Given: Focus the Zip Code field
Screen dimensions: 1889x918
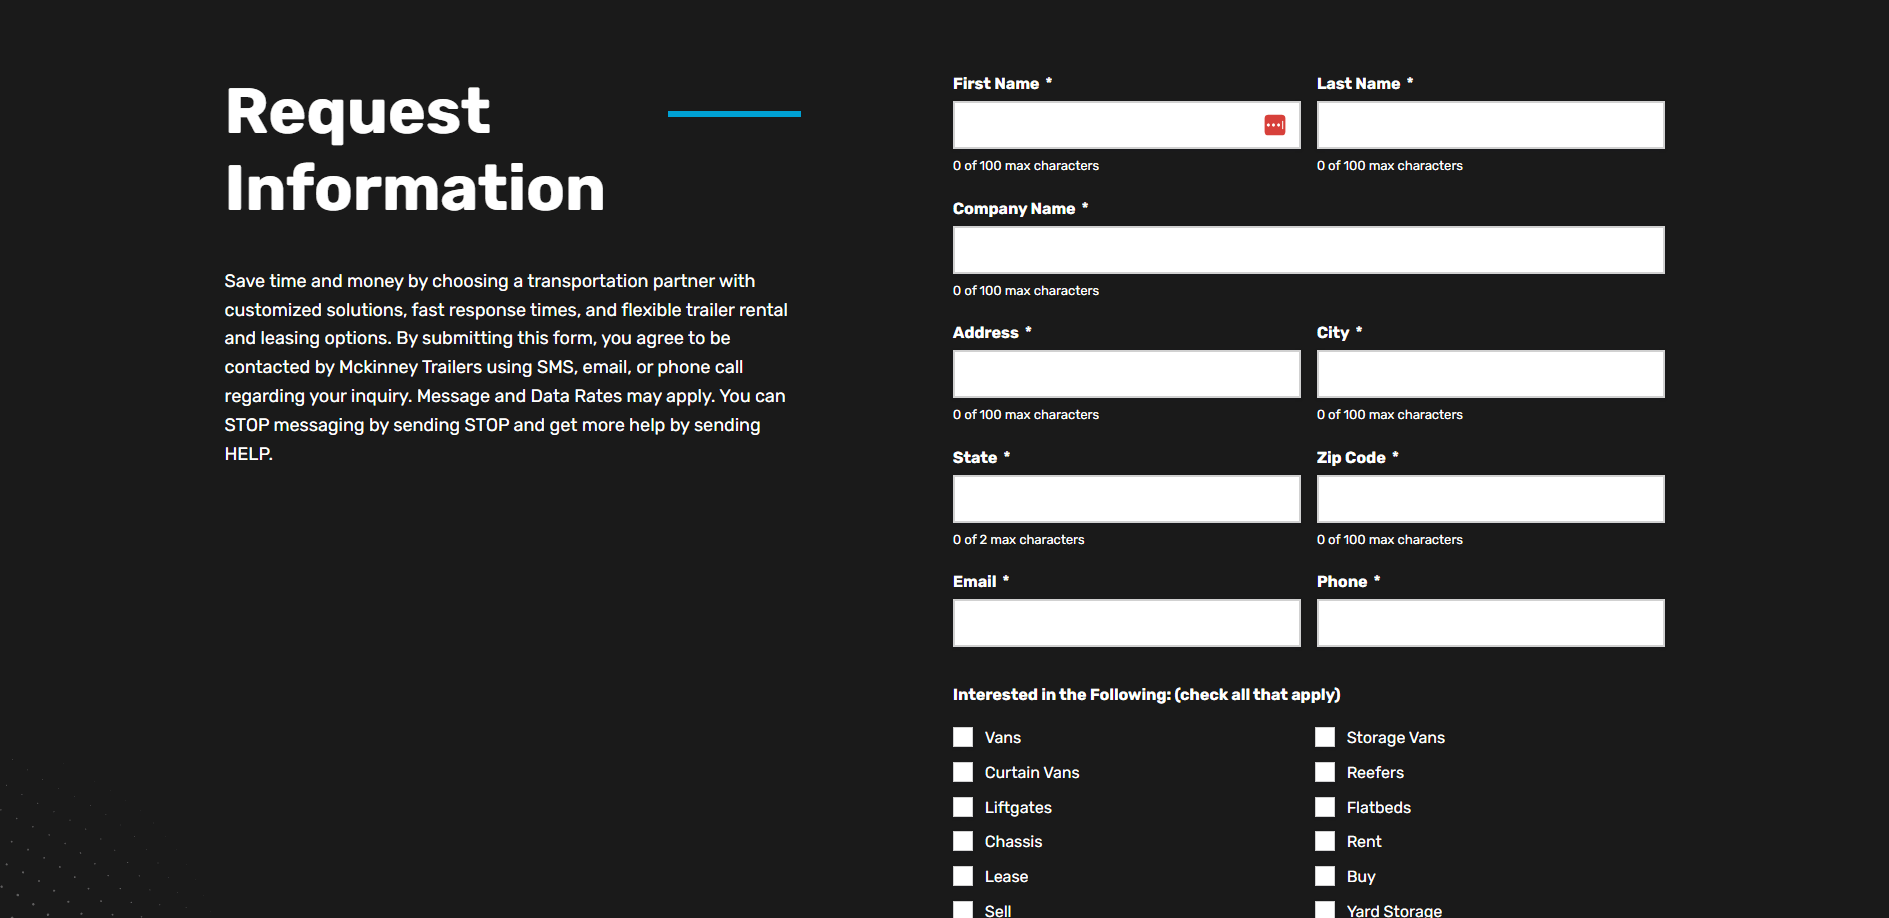Looking at the screenshot, I should coord(1490,499).
